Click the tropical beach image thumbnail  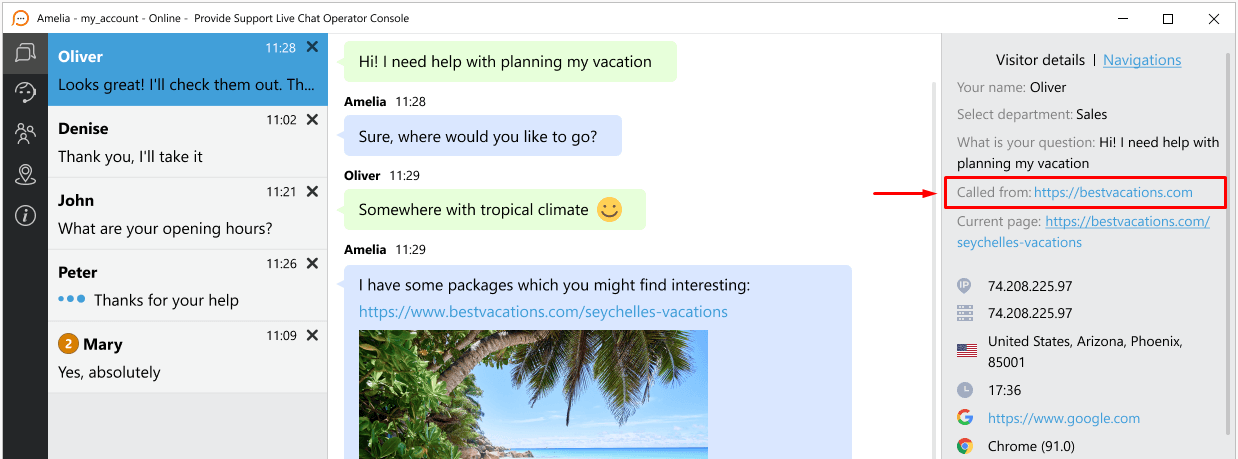533,394
